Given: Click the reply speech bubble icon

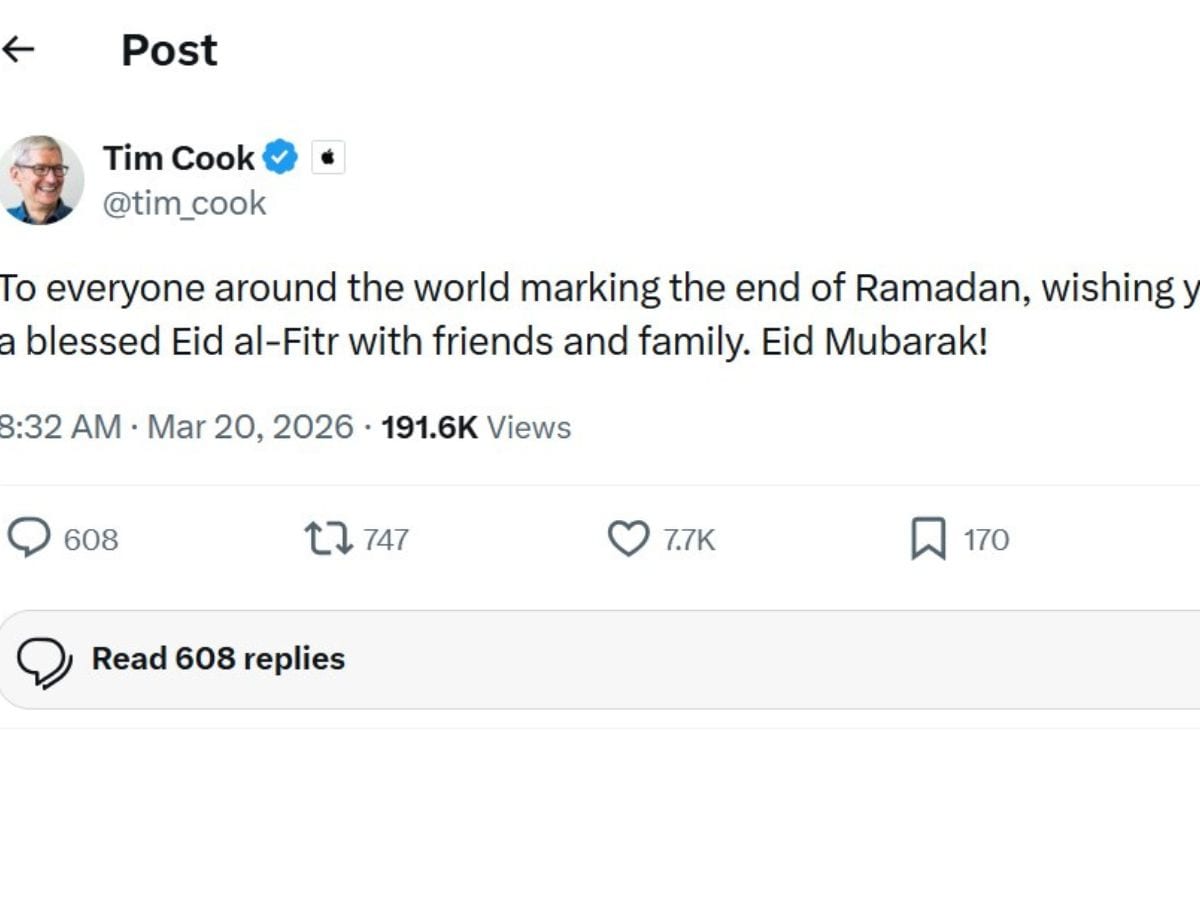Looking at the screenshot, I should click(x=29, y=539).
